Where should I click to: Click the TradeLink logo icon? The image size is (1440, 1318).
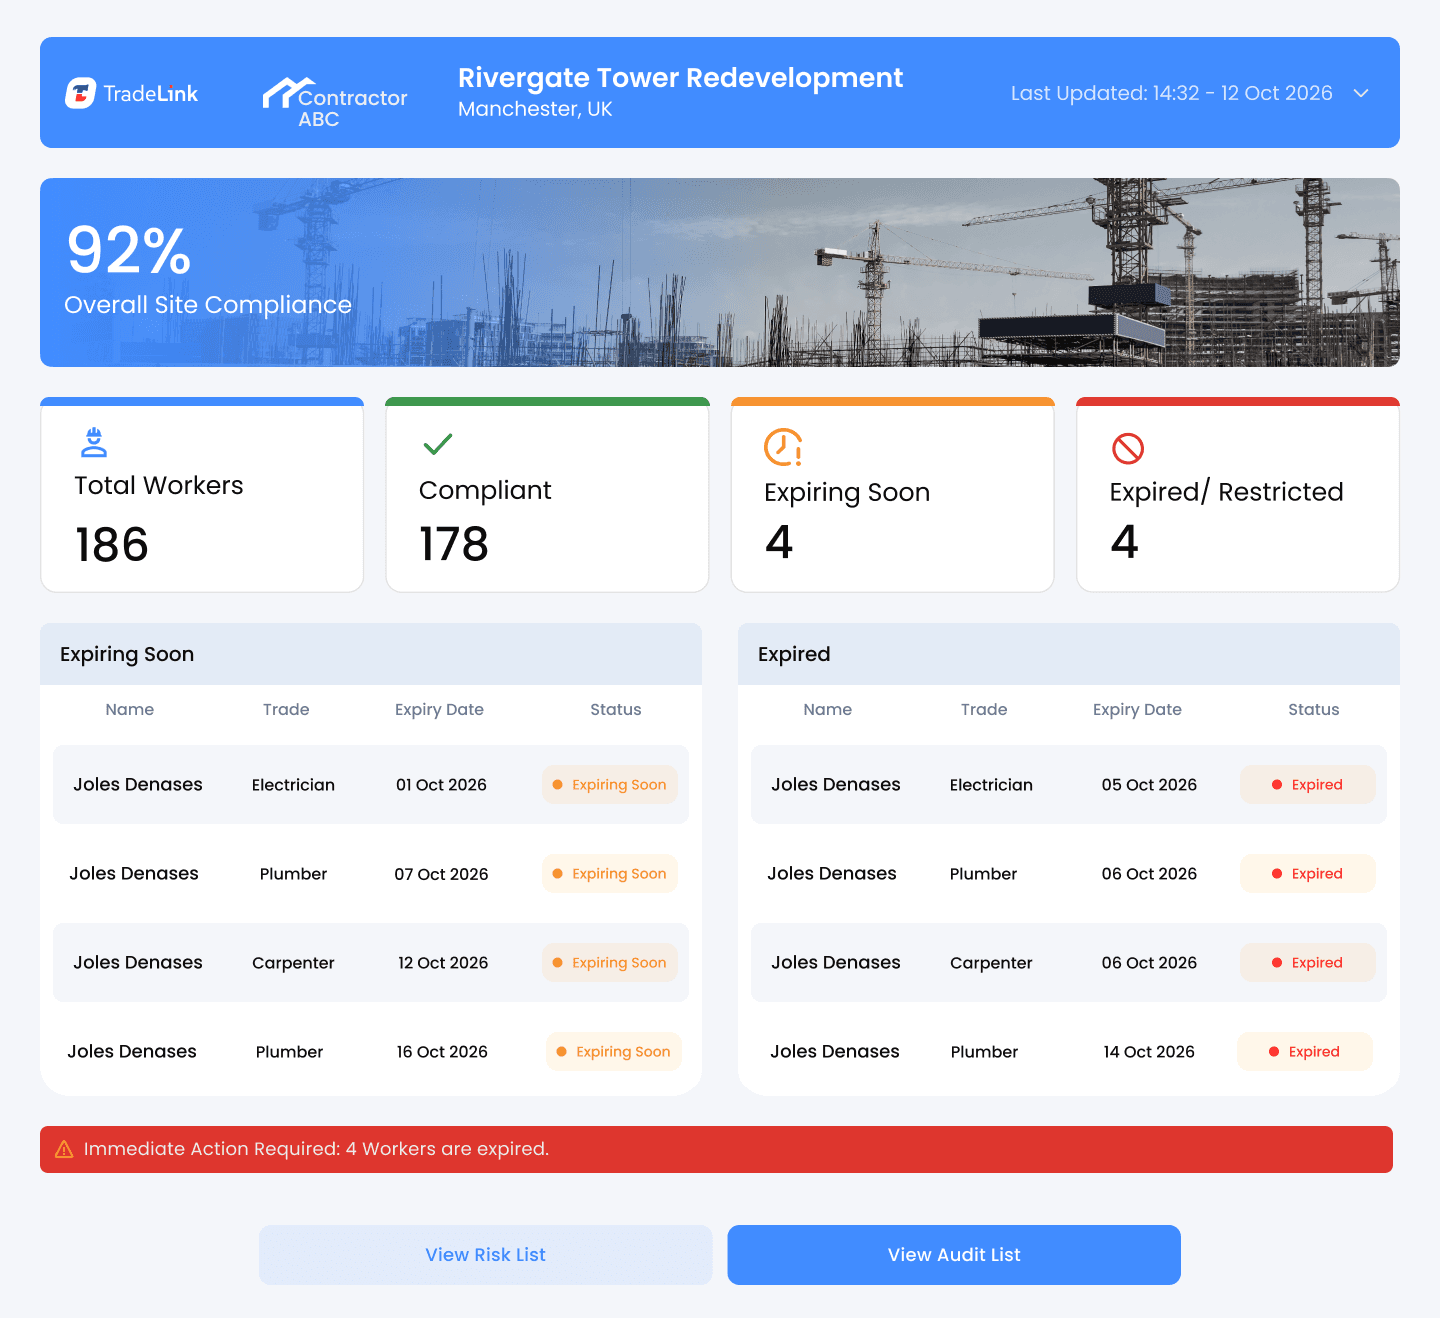point(81,93)
